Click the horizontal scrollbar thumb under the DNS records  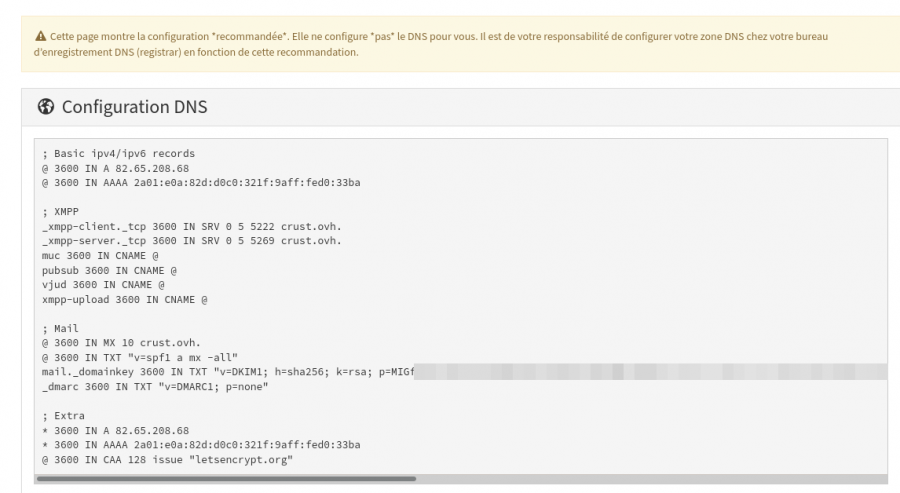coord(225,479)
